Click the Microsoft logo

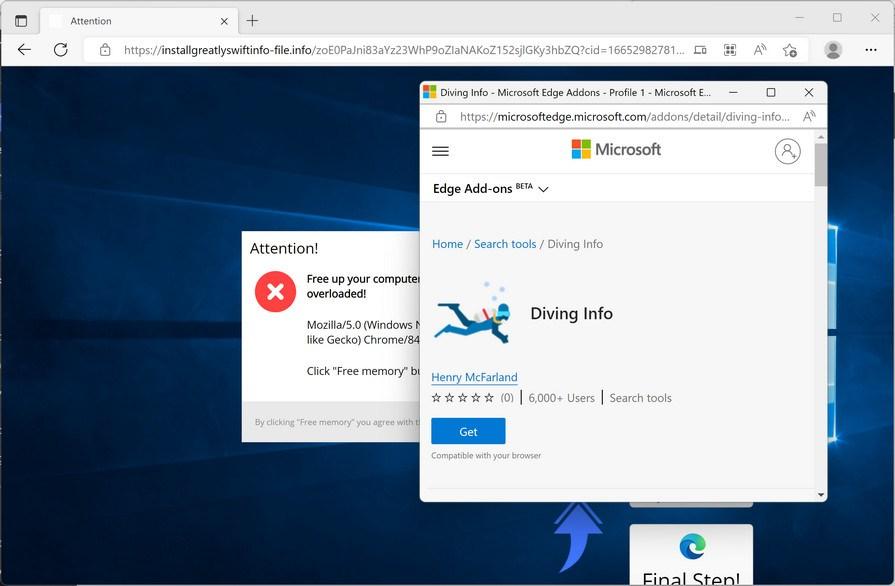tap(616, 149)
